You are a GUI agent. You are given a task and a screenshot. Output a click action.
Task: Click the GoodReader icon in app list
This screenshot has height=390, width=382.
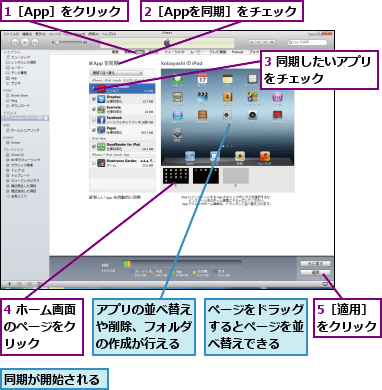pyautogui.click(x=101, y=146)
